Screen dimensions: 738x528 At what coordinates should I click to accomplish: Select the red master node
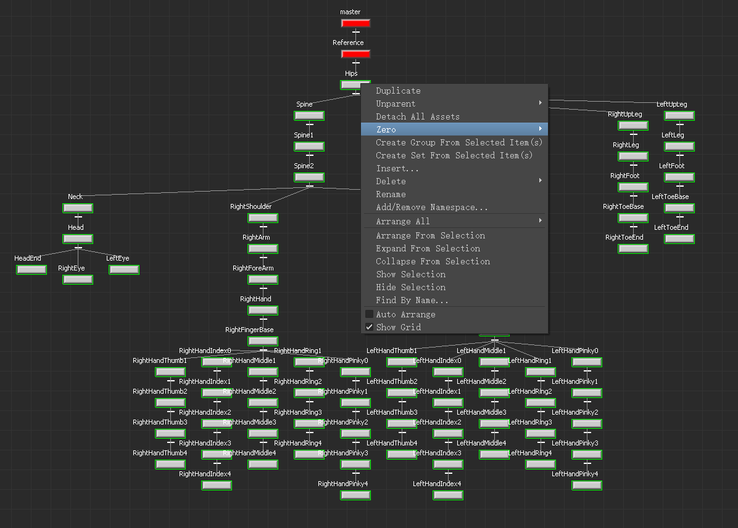tap(355, 23)
